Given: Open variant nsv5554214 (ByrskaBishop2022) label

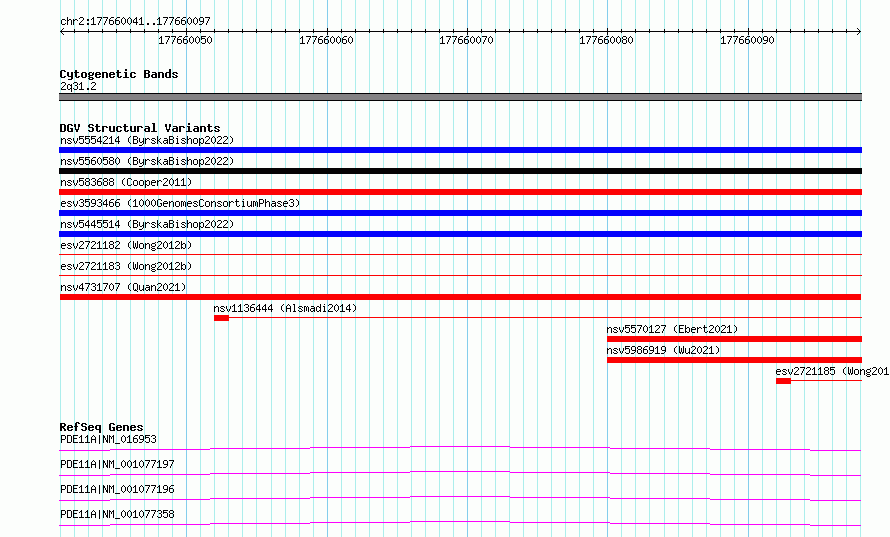Looking at the screenshot, I should (146, 140).
